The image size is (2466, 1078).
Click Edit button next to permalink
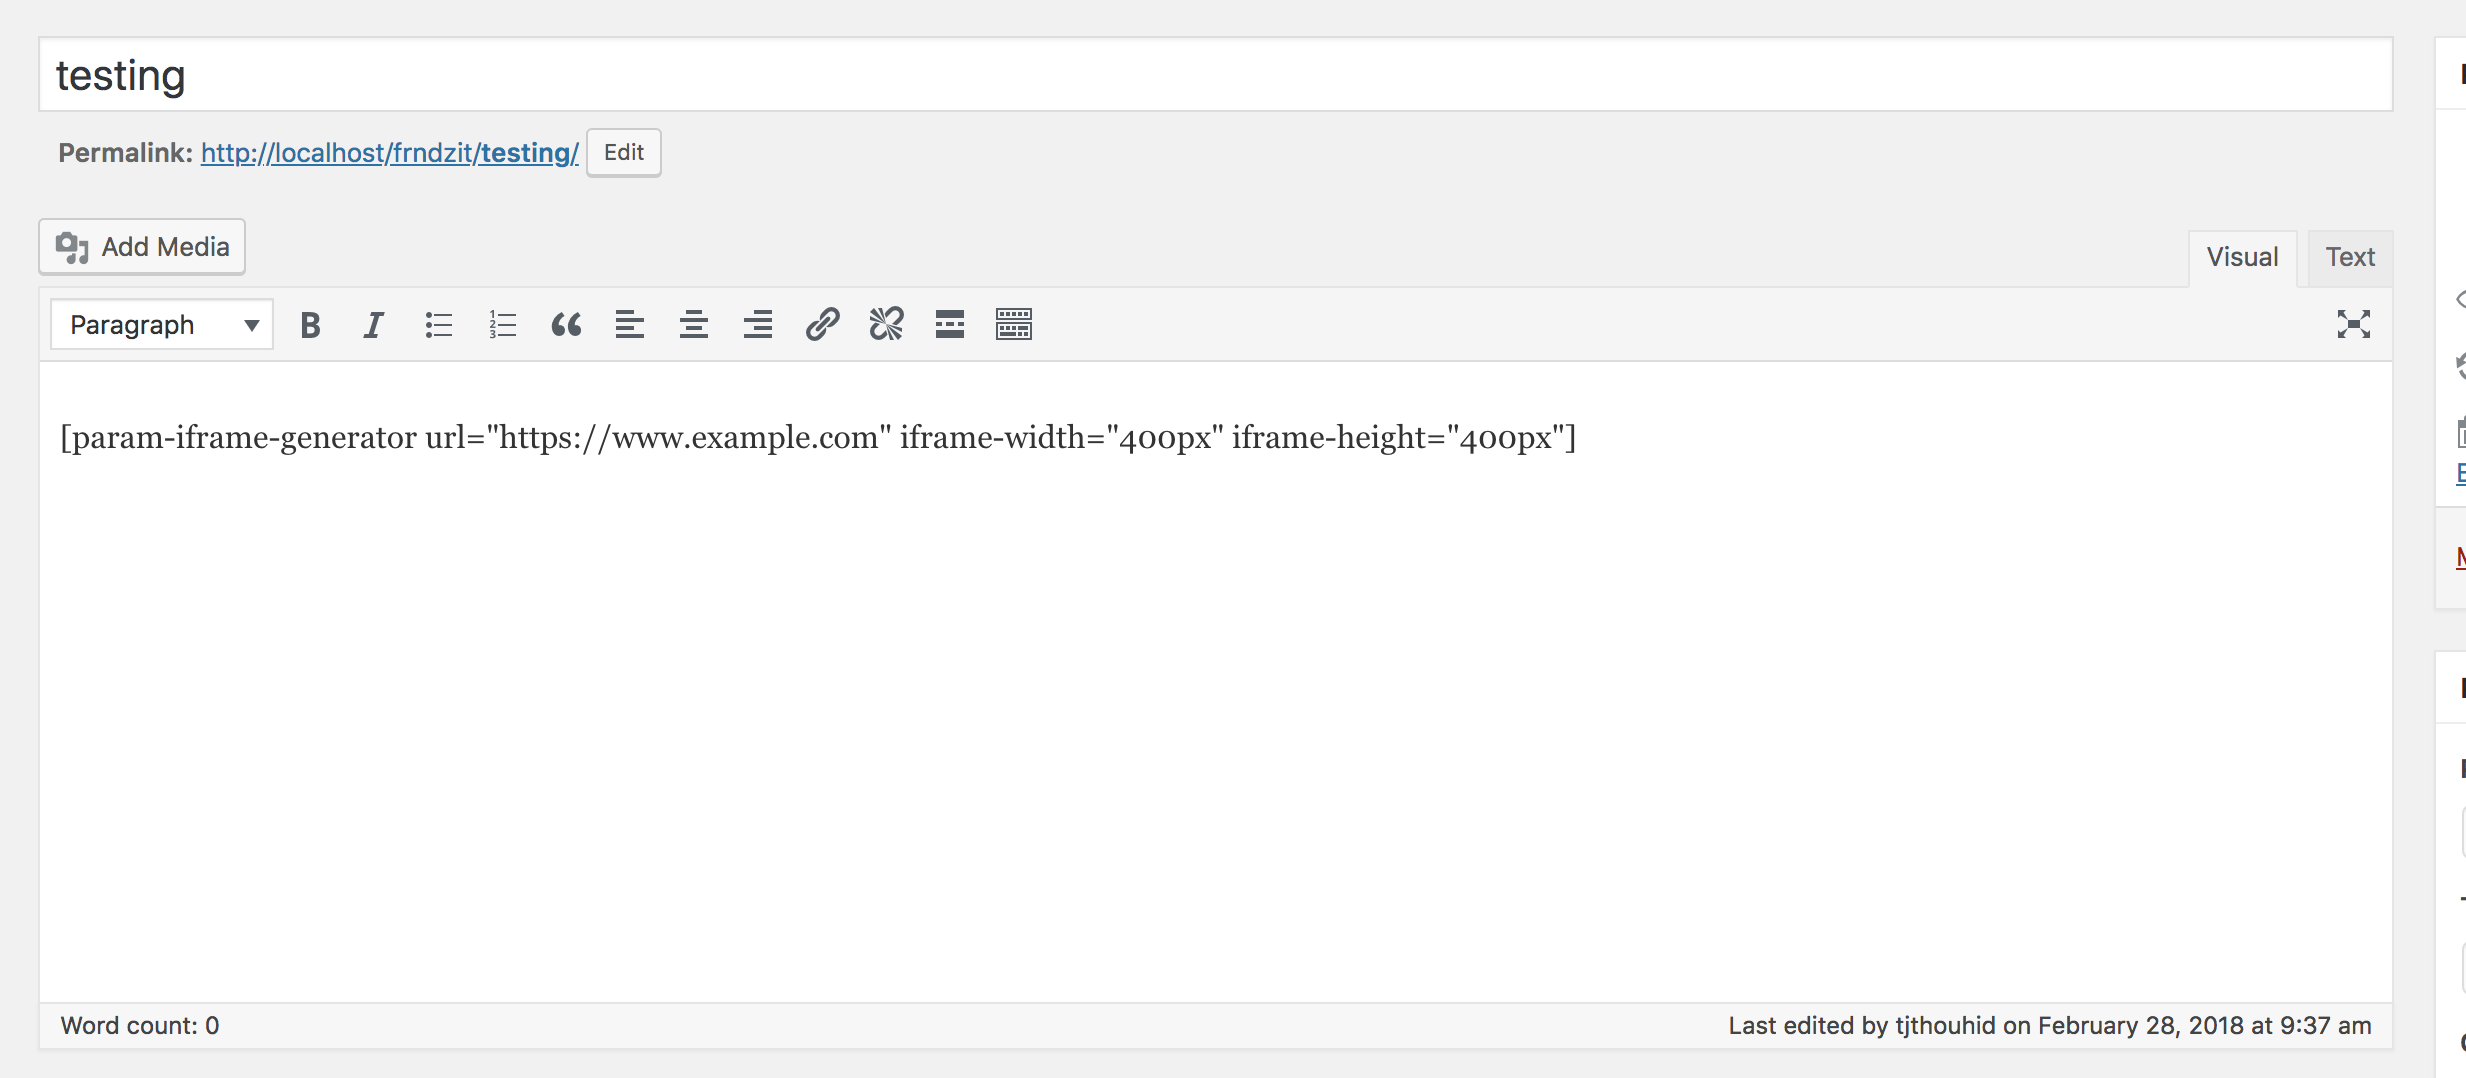[x=623, y=153]
